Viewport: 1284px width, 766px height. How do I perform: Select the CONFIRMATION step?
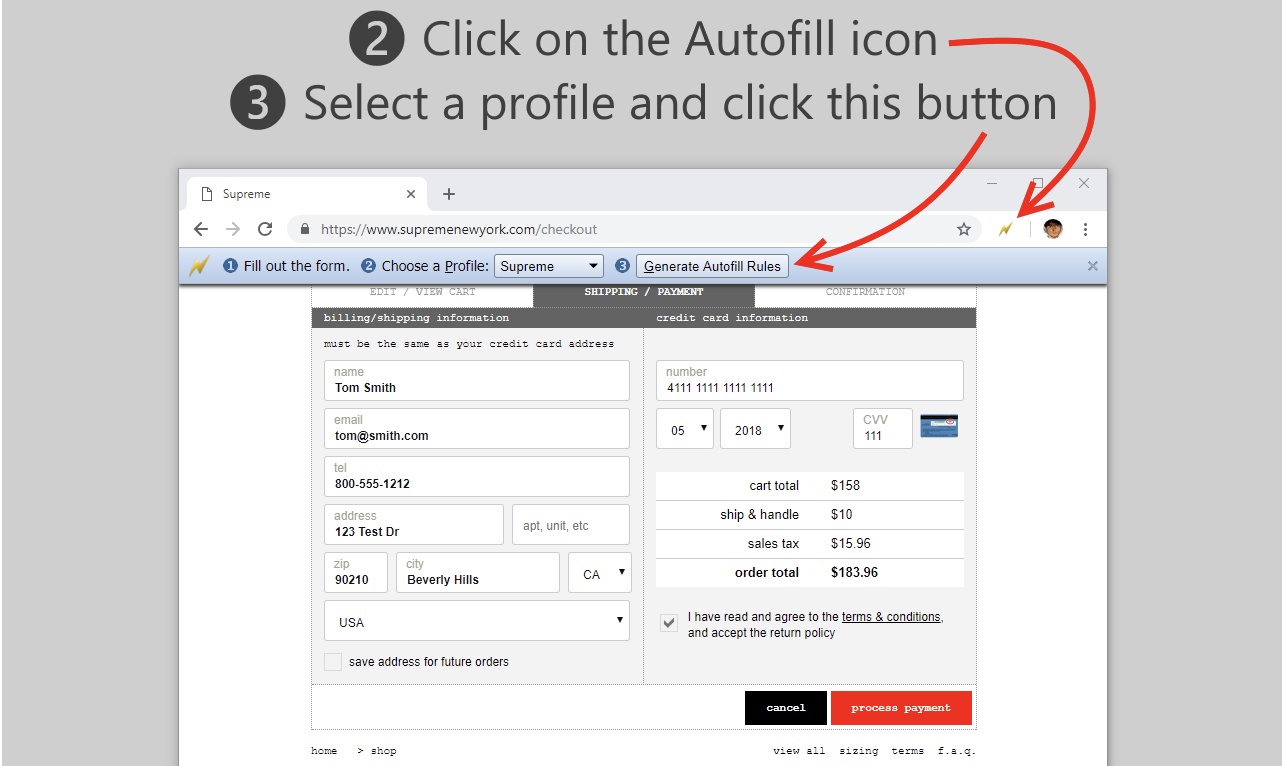(x=865, y=292)
